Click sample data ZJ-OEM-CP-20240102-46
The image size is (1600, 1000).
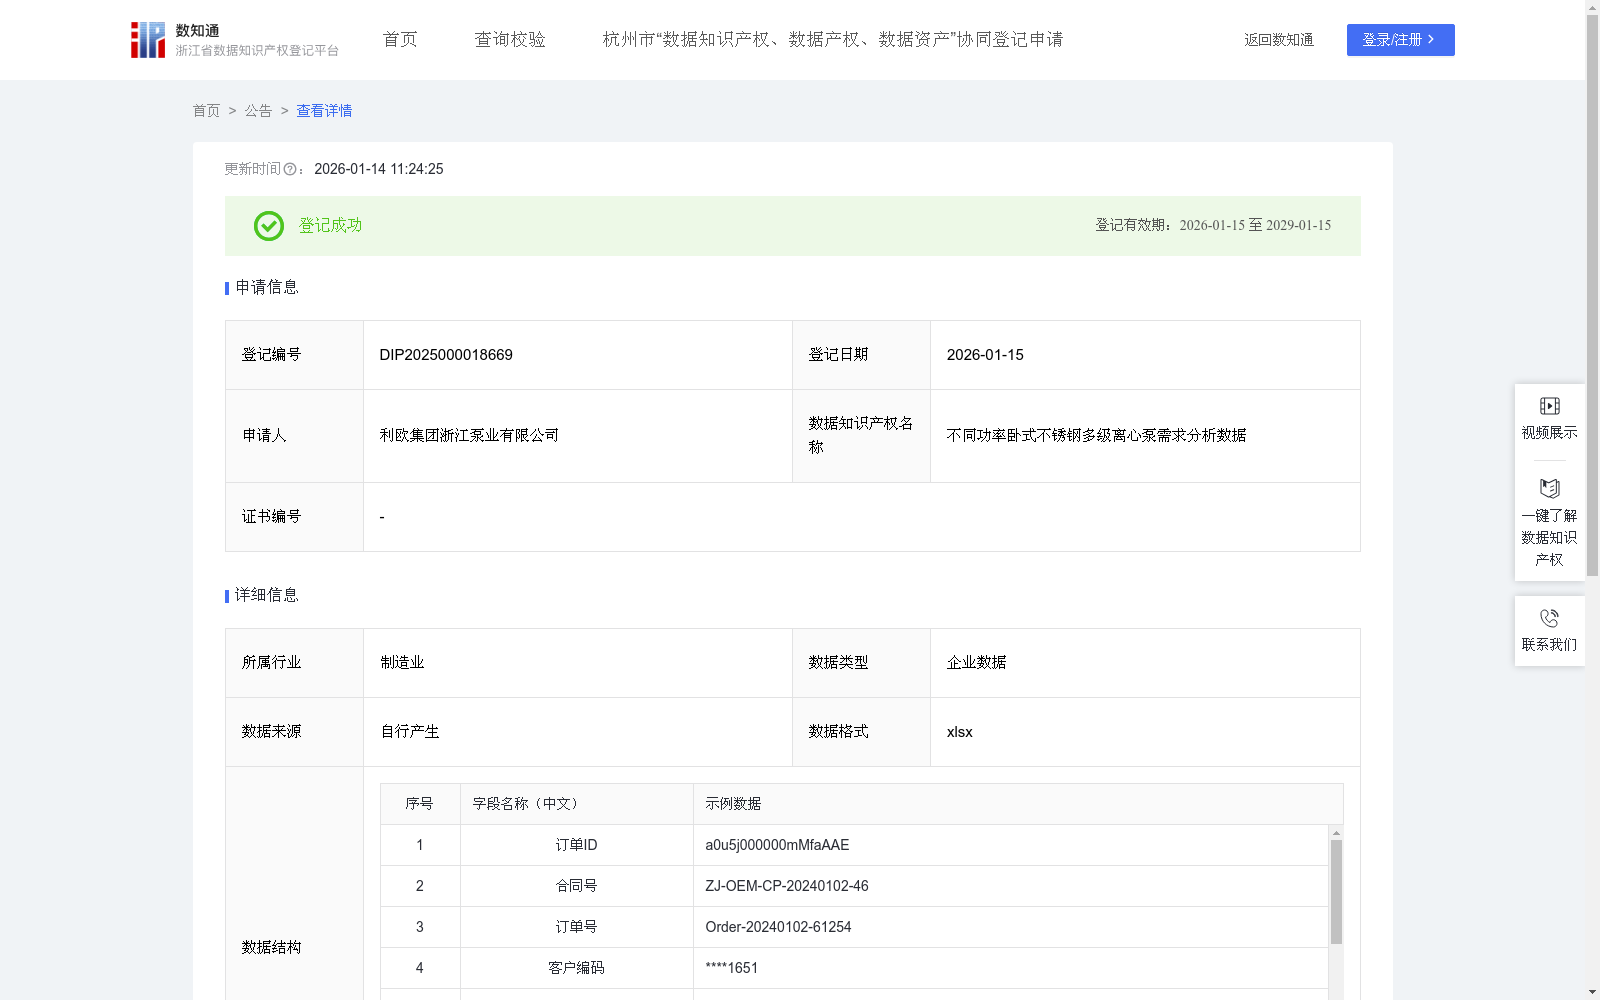click(787, 886)
